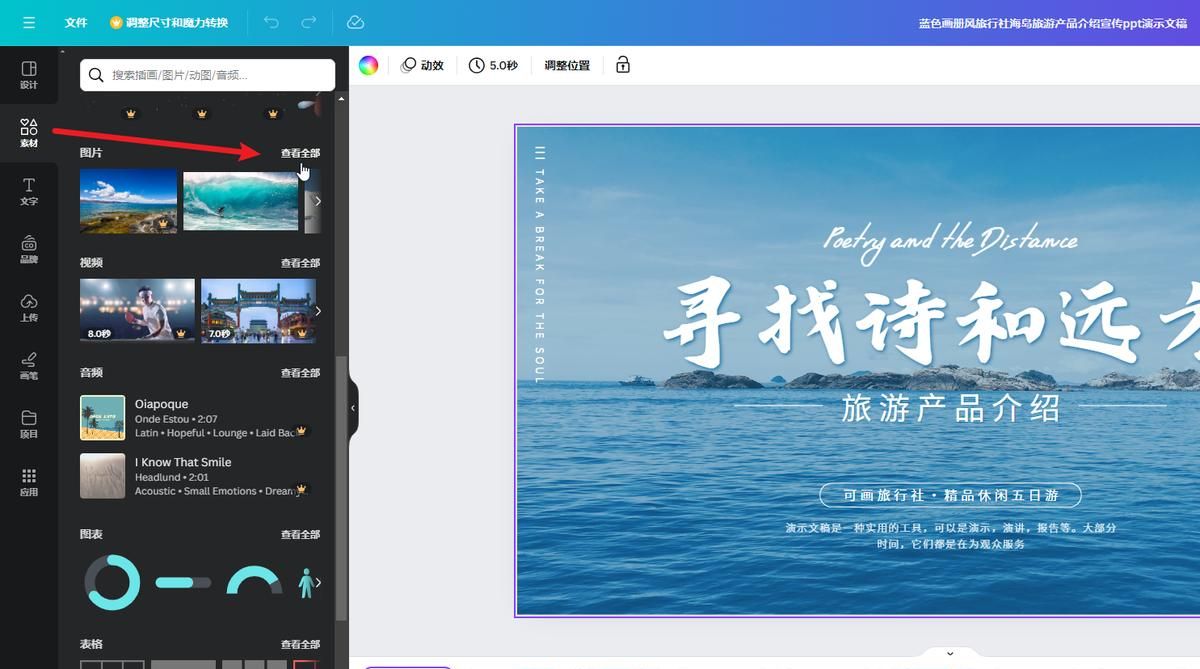Open 动效 animation options

422,65
